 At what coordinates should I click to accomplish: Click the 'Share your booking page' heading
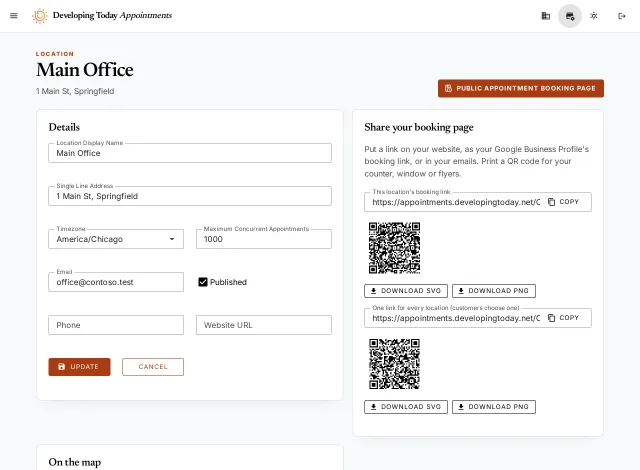tap(419, 127)
